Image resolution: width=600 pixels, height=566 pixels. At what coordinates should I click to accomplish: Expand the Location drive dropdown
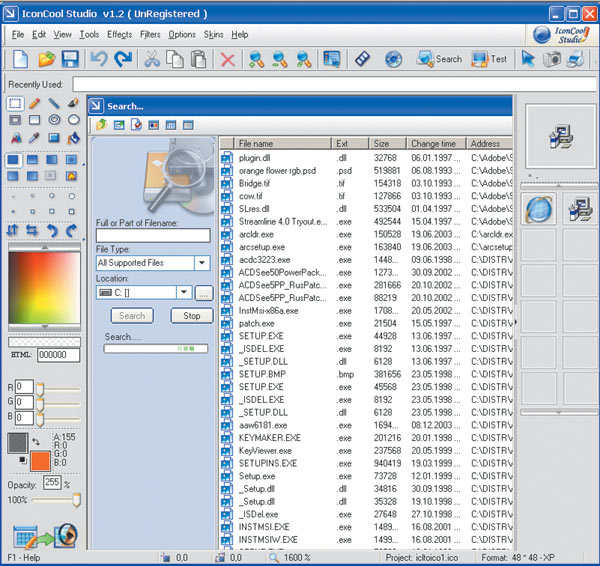tap(184, 292)
